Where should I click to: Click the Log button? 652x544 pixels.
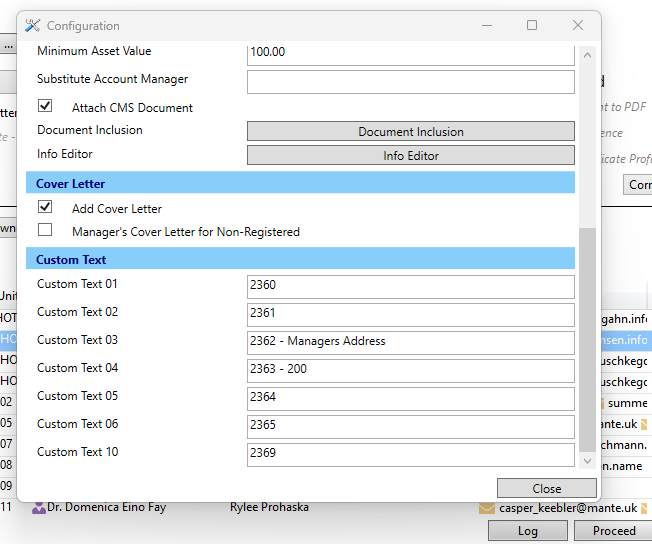coord(527,531)
